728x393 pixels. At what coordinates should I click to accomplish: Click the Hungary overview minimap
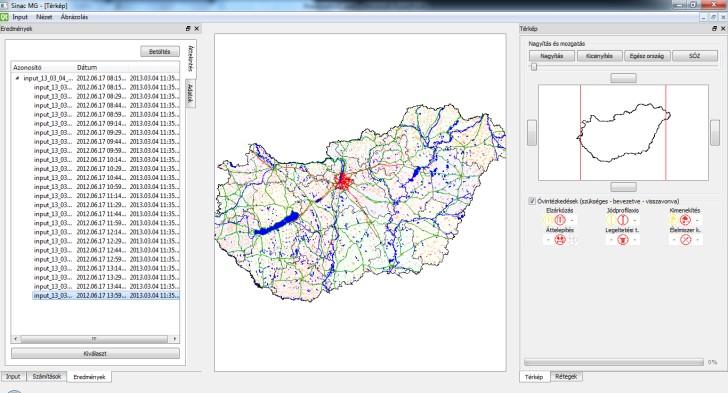click(x=624, y=132)
